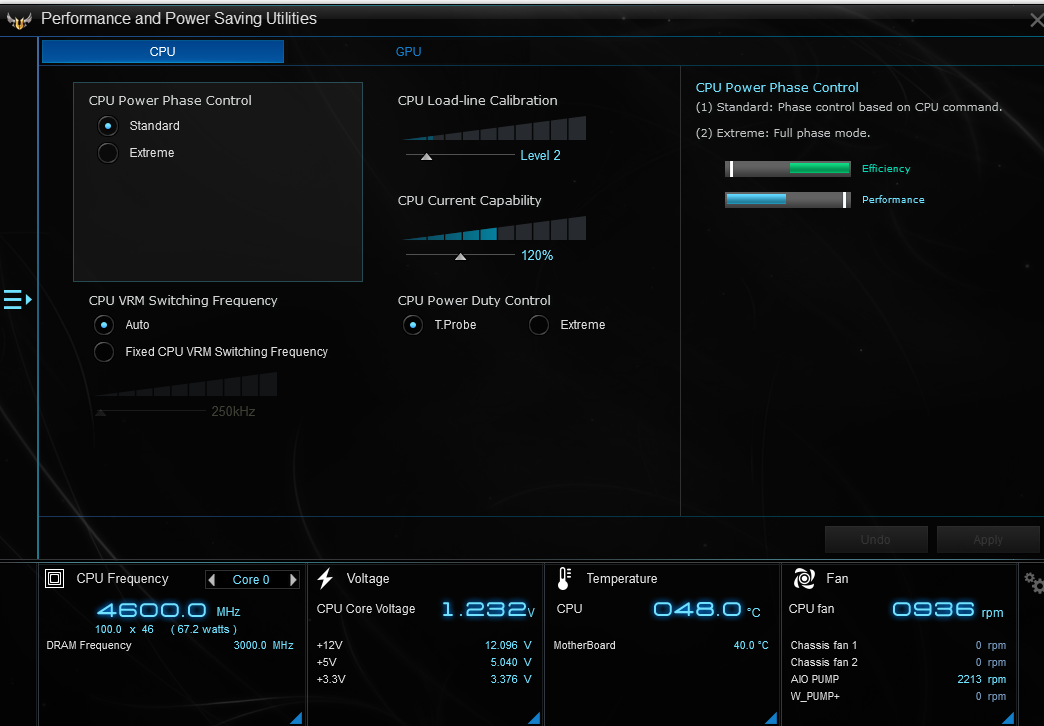Close the Performance and Power Saving window

[x=1036, y=20]
